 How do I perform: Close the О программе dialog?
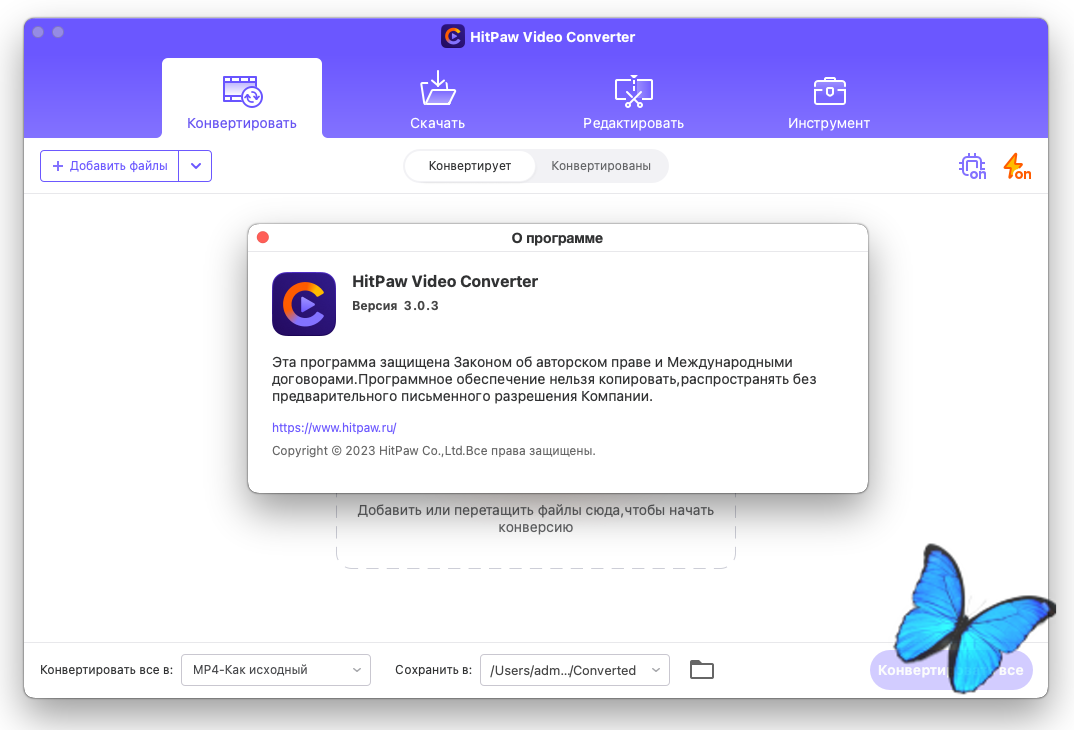pos(263,238)
